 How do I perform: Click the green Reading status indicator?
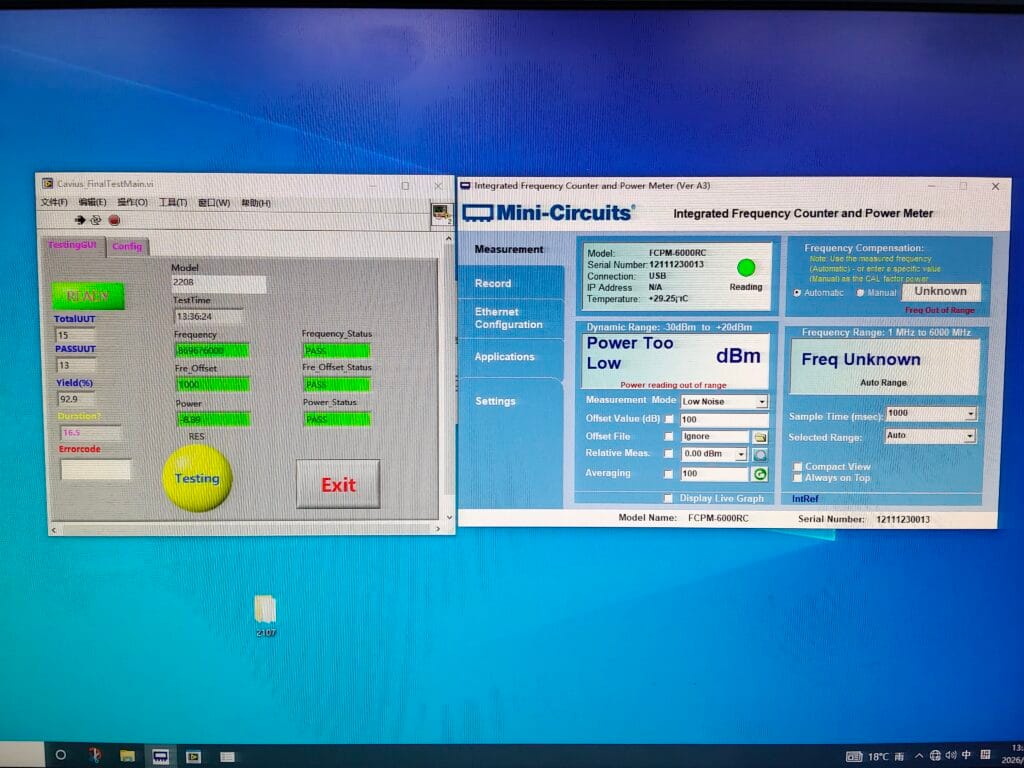pos(746,267)
